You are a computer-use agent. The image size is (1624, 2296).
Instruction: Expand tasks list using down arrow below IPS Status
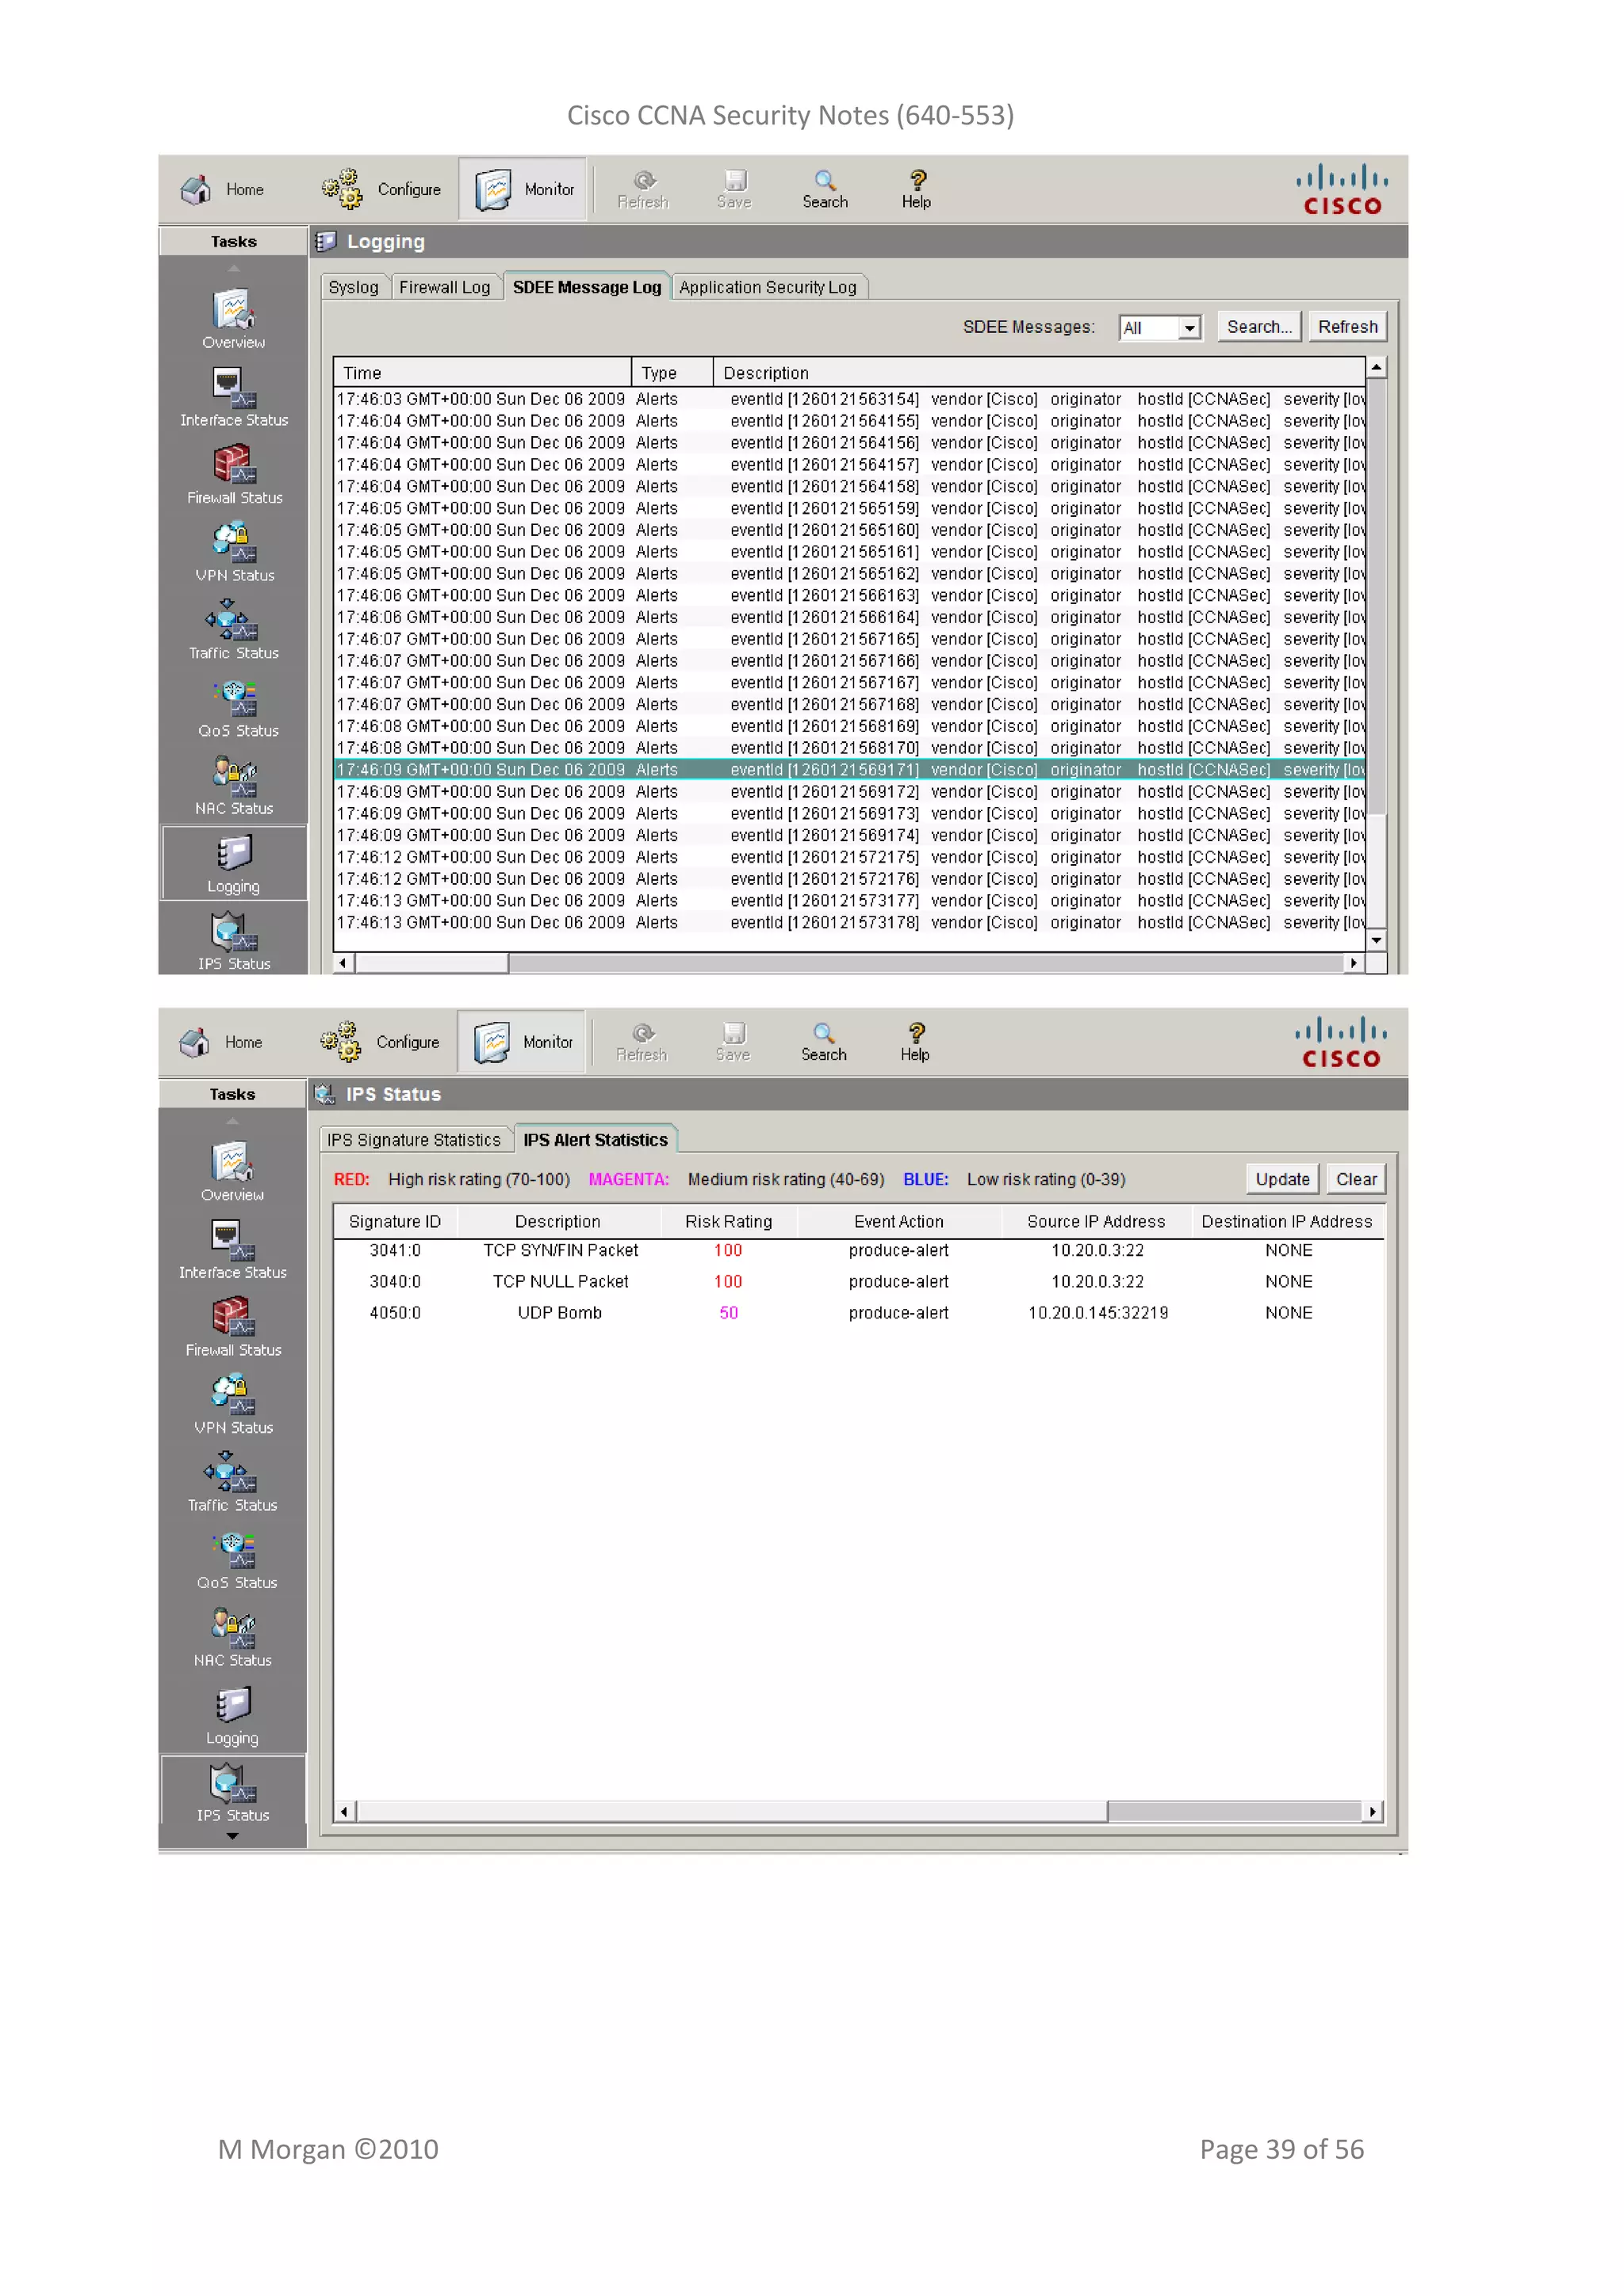(x=233, y=1838)
